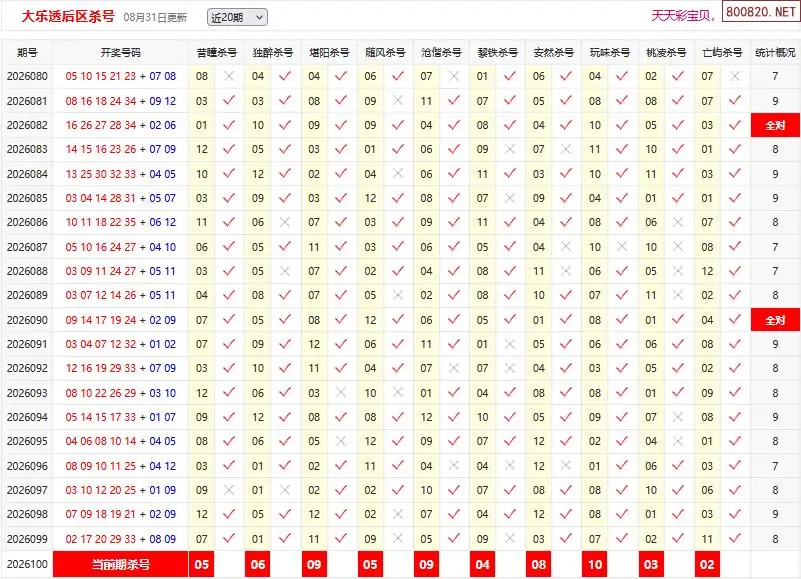Click red checkmark in 独醉杀号 column, row 2026080
801x579 pixels.
pos(285,76)
